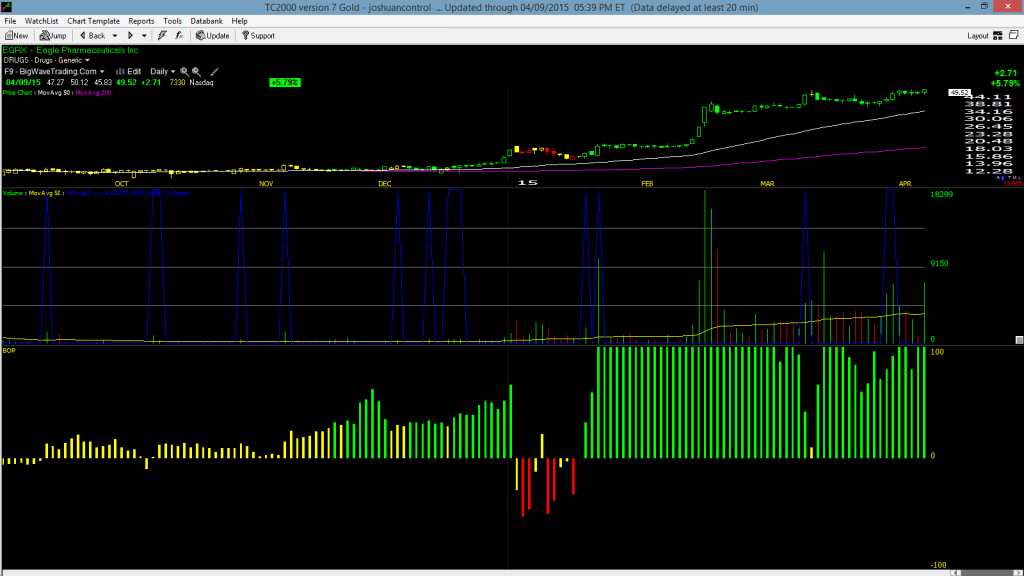
Task: Go Back to the previous chart
Action: [x=92, y=36]
